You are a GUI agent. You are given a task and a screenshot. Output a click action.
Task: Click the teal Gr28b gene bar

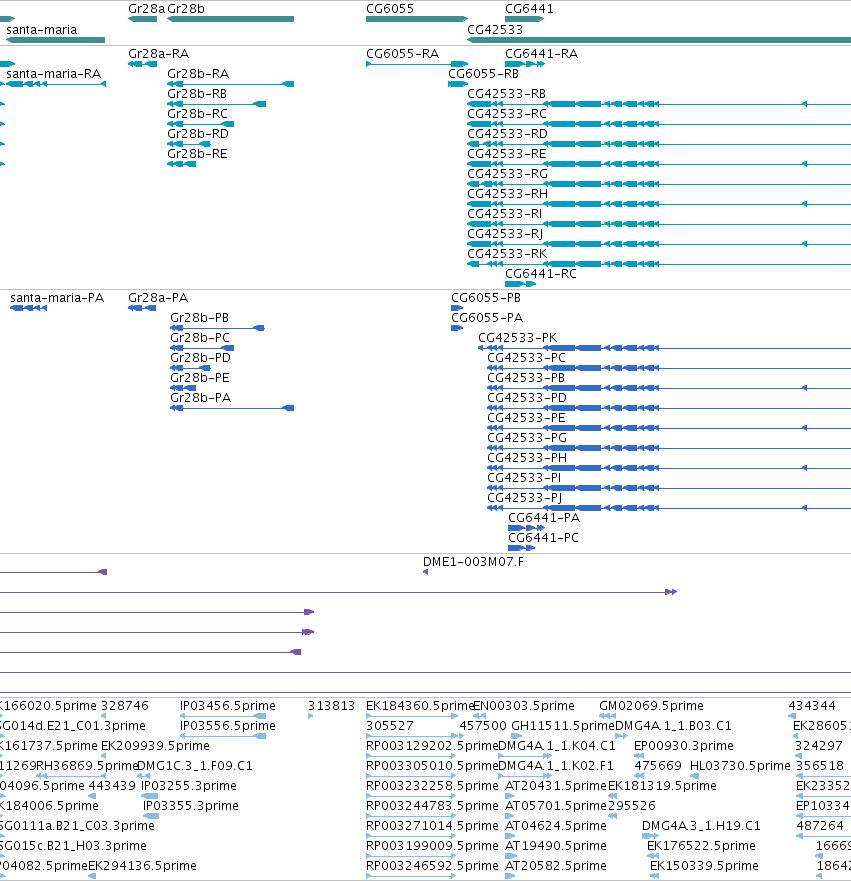click(230, 19)
